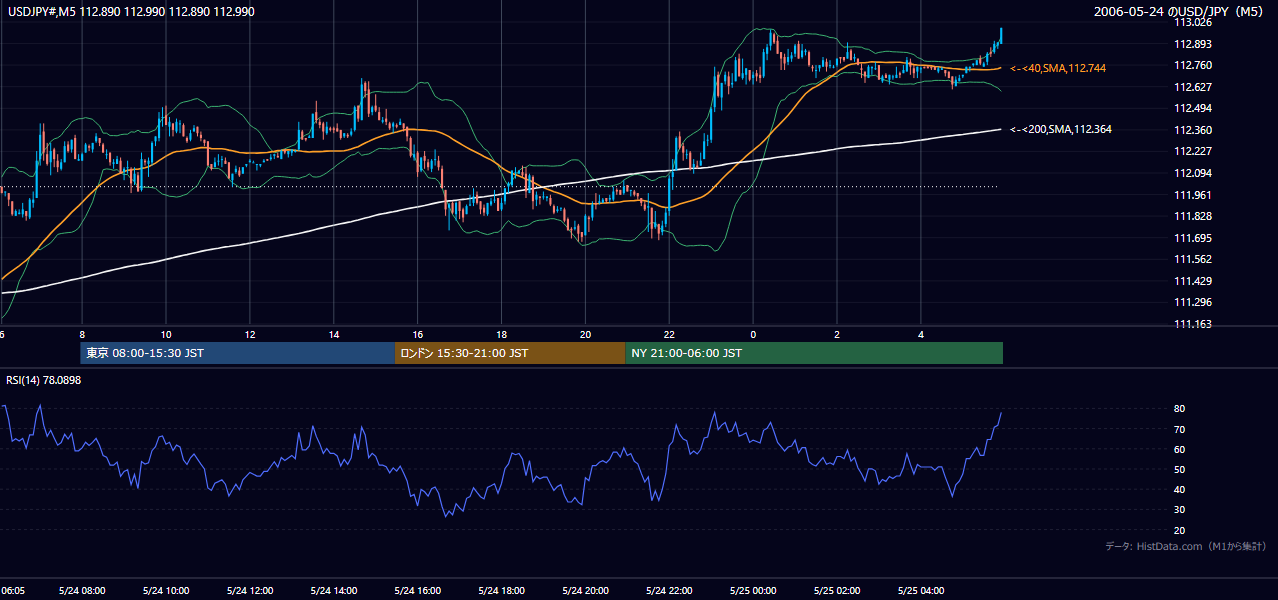The height and width of the screenshot is (600, 1278).
Task: Click the 5/24 10:00 date-time label
Action: (166, 591)
